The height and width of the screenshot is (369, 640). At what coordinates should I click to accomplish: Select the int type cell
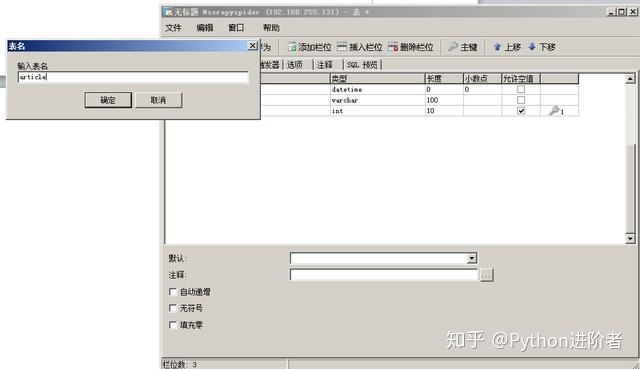(x=378, y=111)
